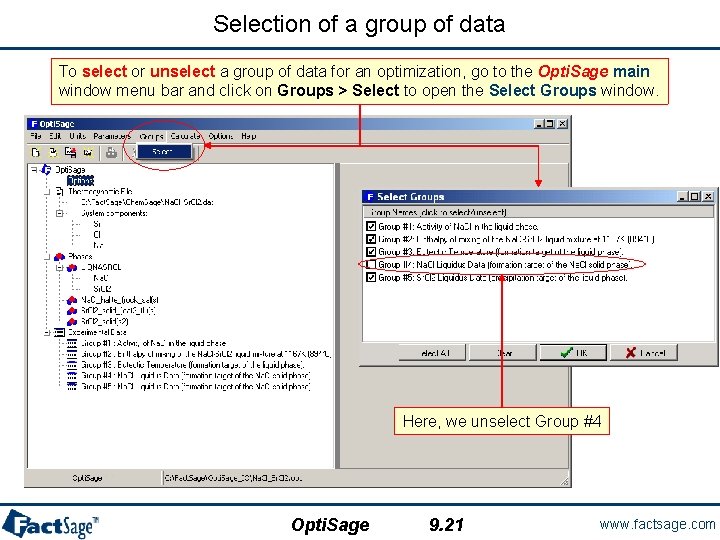
Task: Collapse the Experimental Data tree node
Action: pyautogui.click(x=47, y=332)
